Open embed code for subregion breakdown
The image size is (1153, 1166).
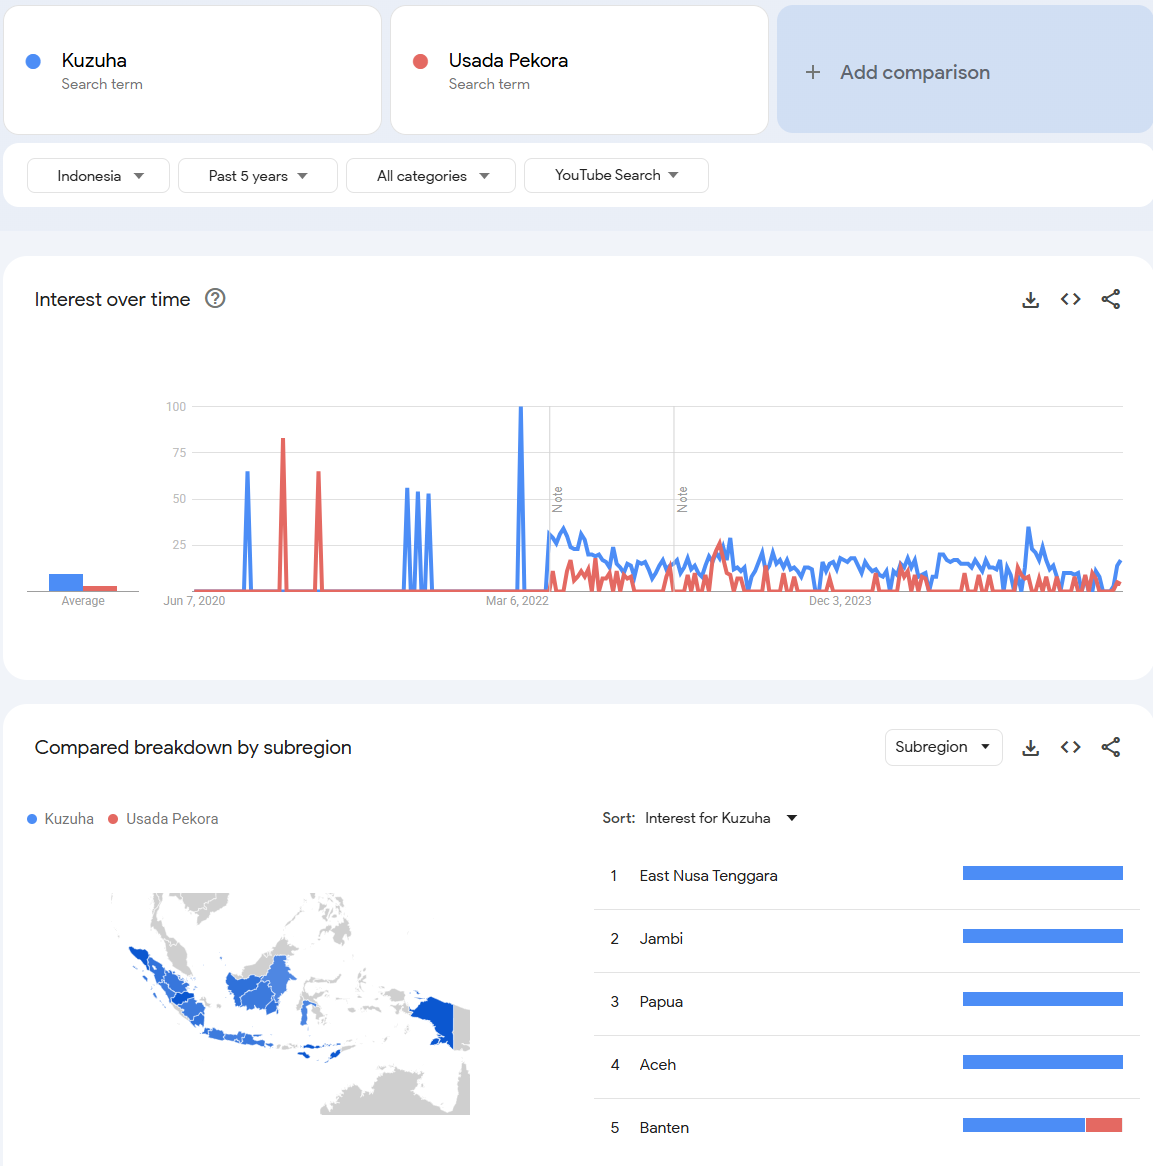pos(1070,747)
